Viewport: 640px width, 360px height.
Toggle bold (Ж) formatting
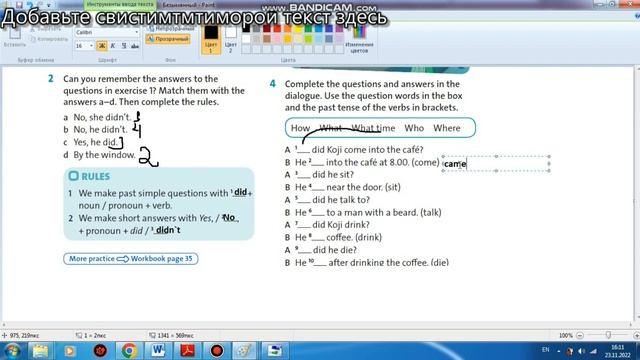[102, 46]
